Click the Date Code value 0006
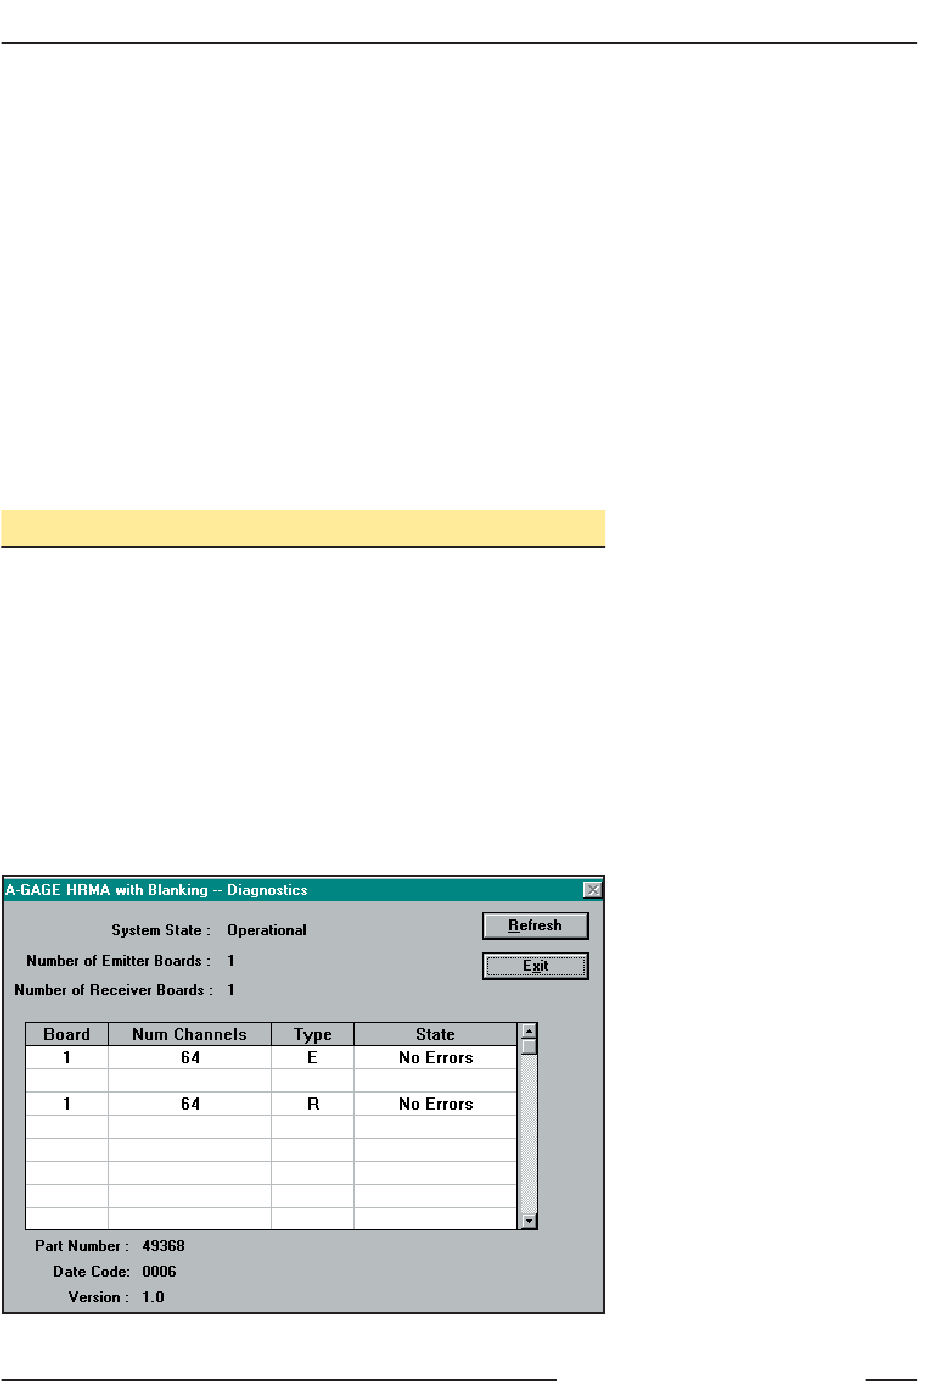This screenshot has width=950, height=1398. (159, 1272)
